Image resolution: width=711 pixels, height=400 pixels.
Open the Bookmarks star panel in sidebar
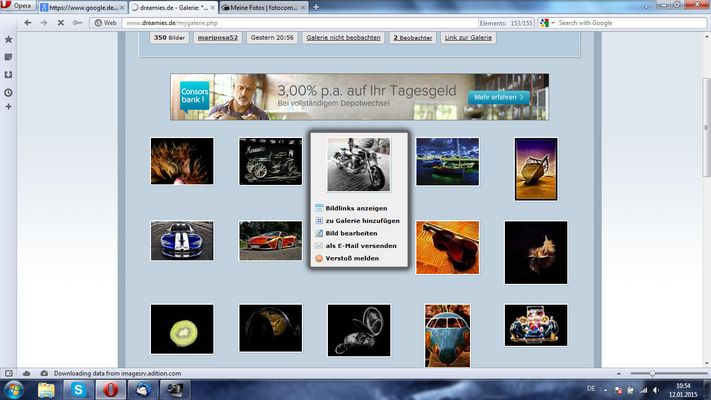tap(9, 40)
